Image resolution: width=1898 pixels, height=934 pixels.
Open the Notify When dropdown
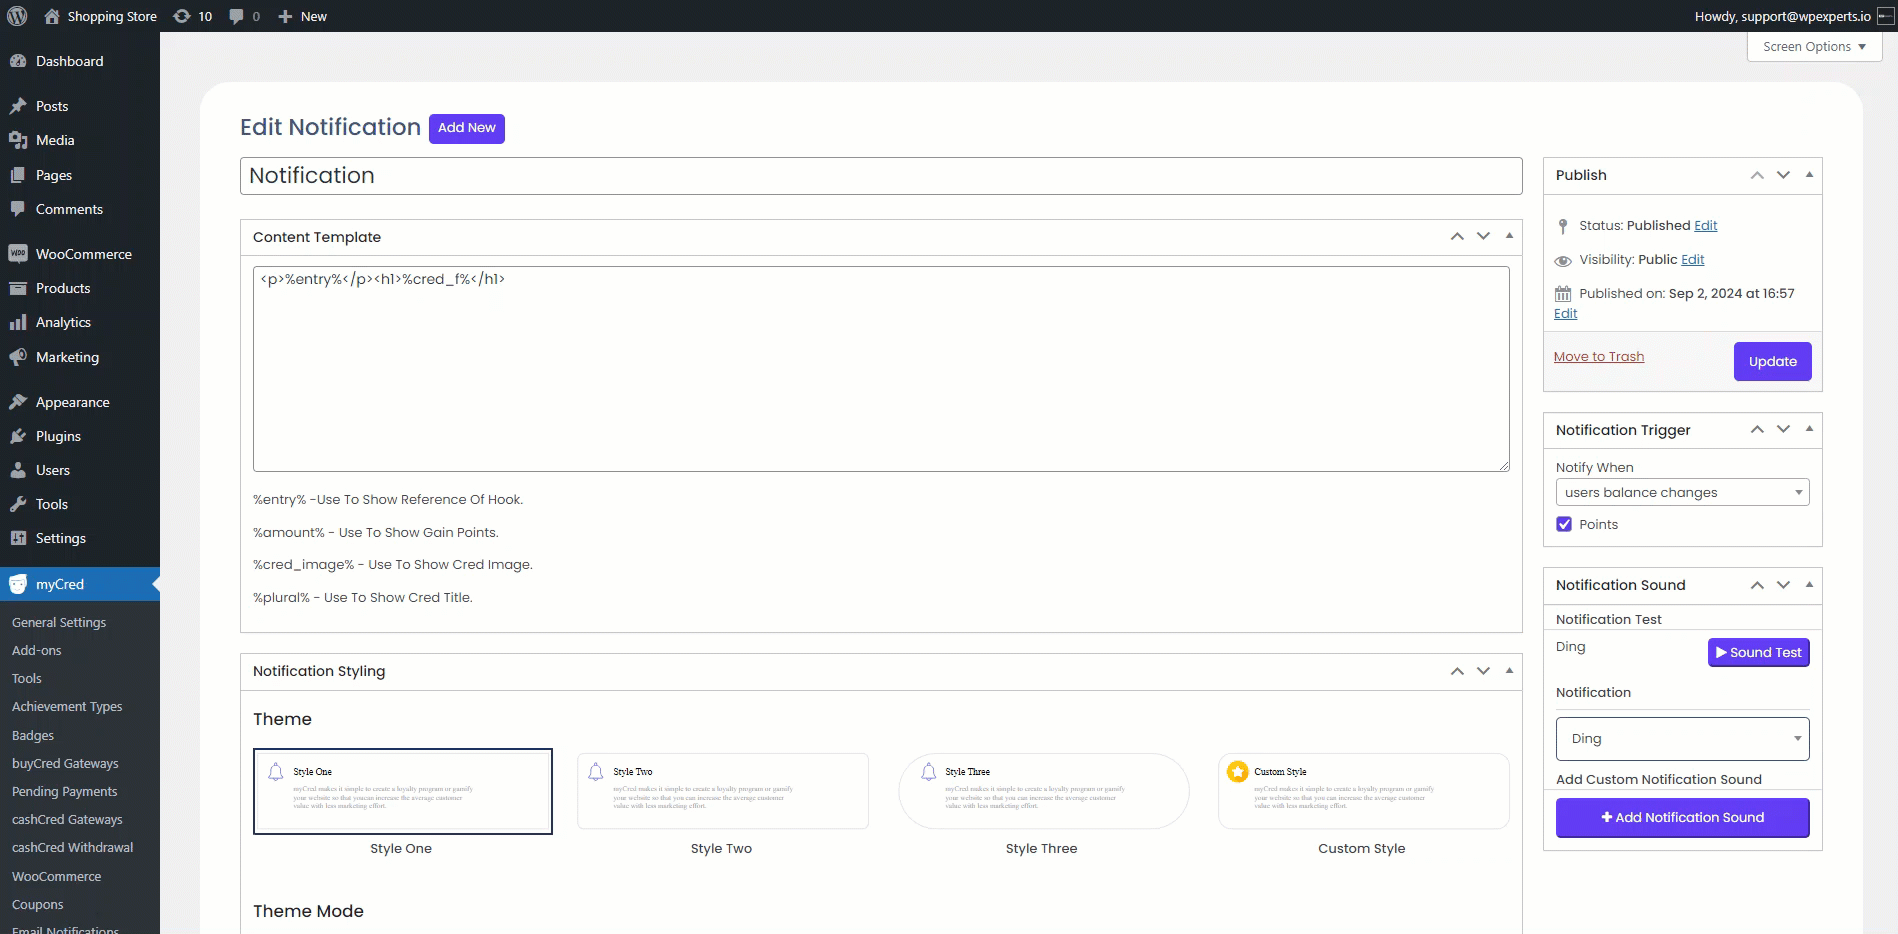1682,492
